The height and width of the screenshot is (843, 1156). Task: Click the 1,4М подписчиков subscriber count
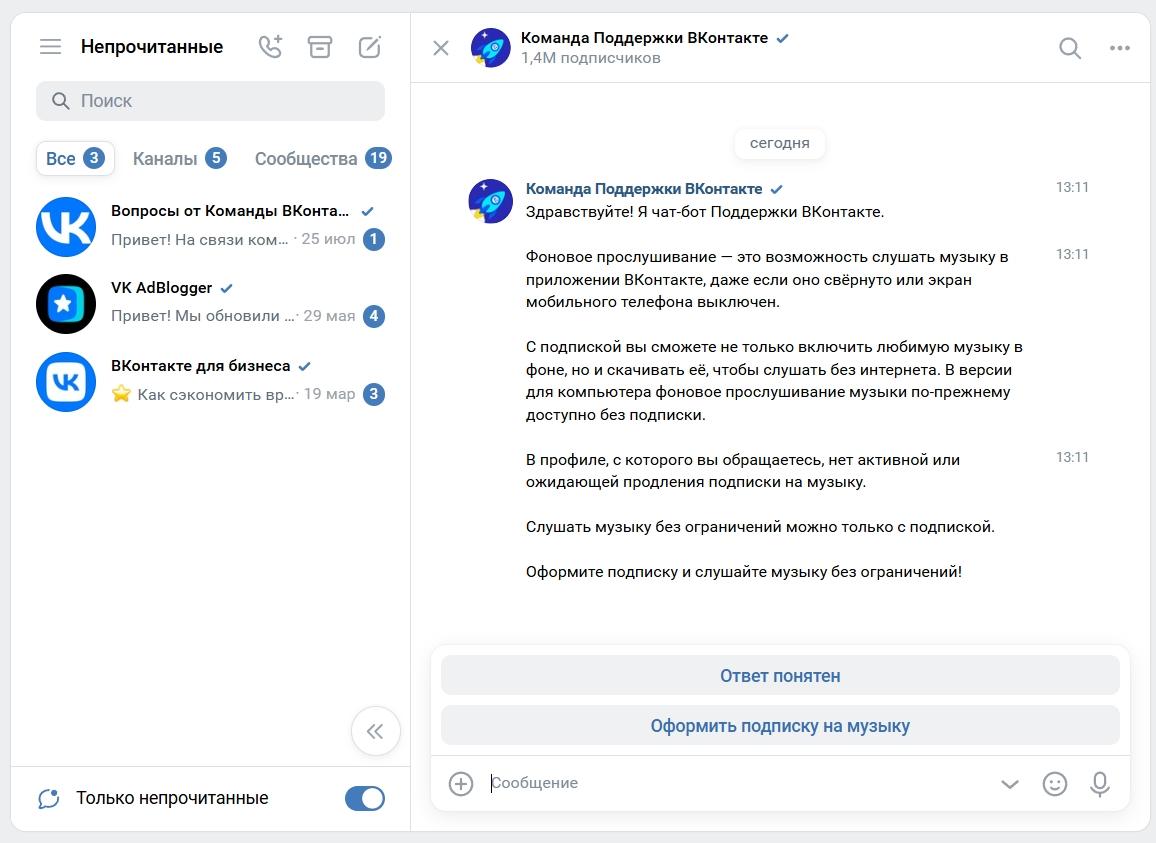(x=591, y=58)
